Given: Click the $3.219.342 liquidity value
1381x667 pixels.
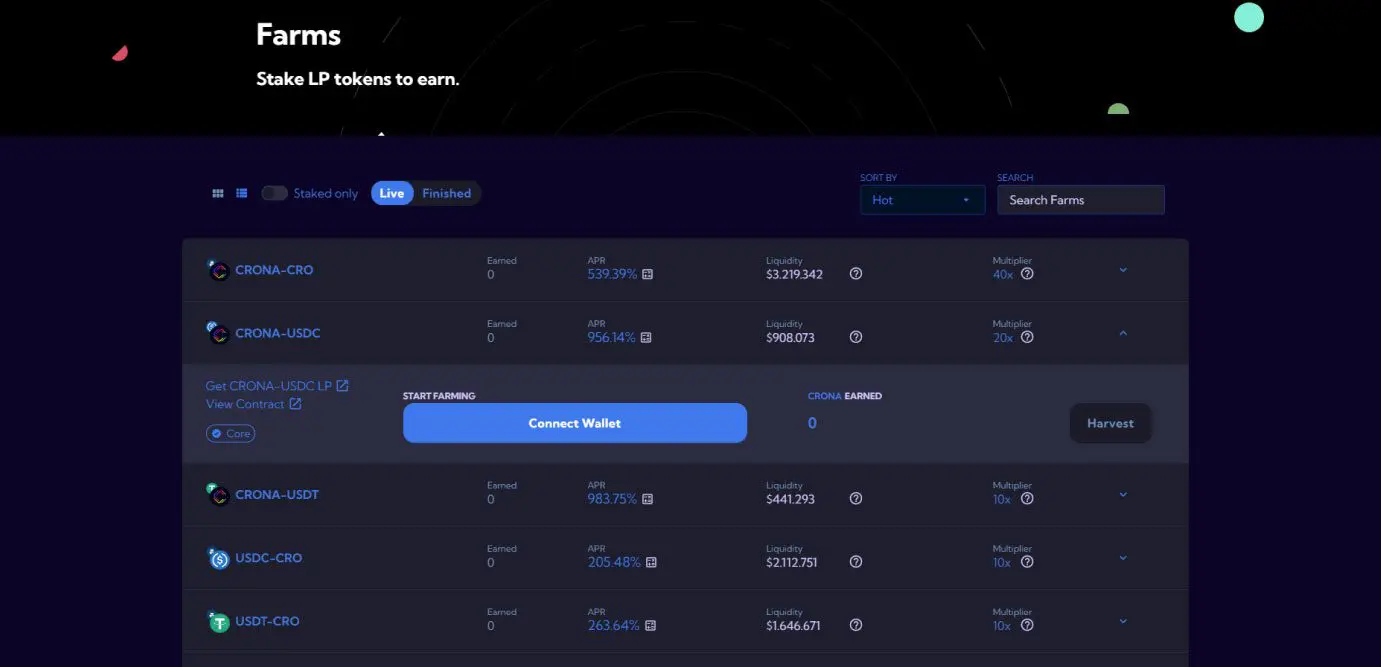Looking at the screenshot, I should tap(794, 274).
